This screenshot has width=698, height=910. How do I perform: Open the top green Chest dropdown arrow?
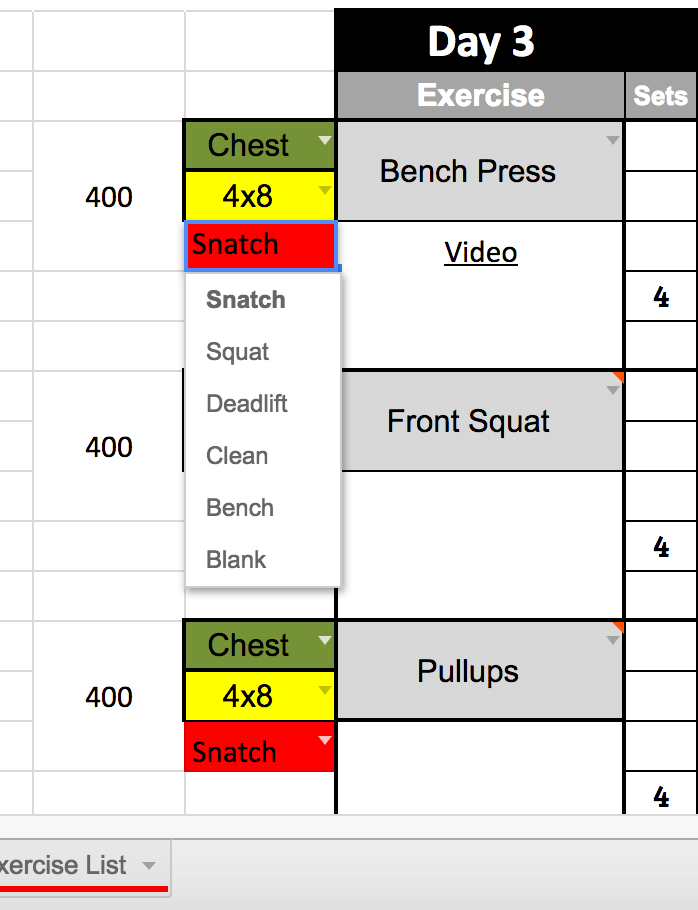click(324, 141)
